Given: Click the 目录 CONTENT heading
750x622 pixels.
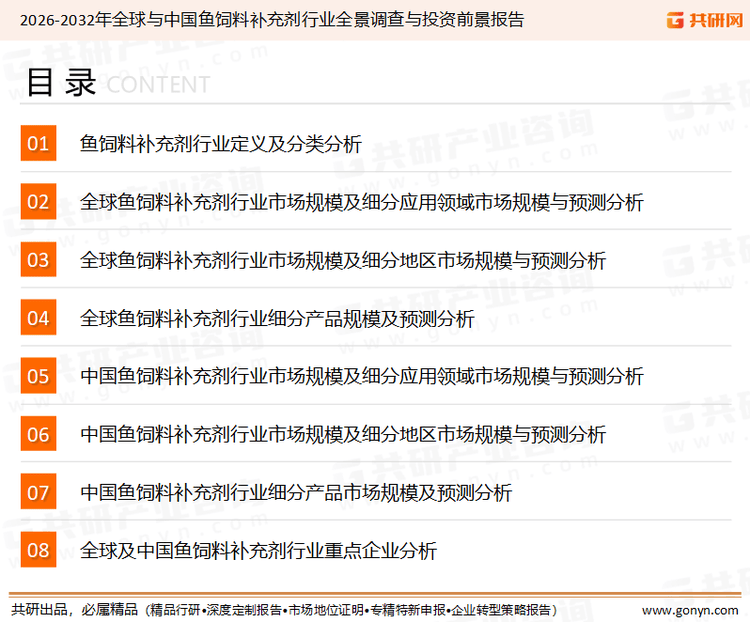Looking at the screenshot, I should click(x=118, y=83).
